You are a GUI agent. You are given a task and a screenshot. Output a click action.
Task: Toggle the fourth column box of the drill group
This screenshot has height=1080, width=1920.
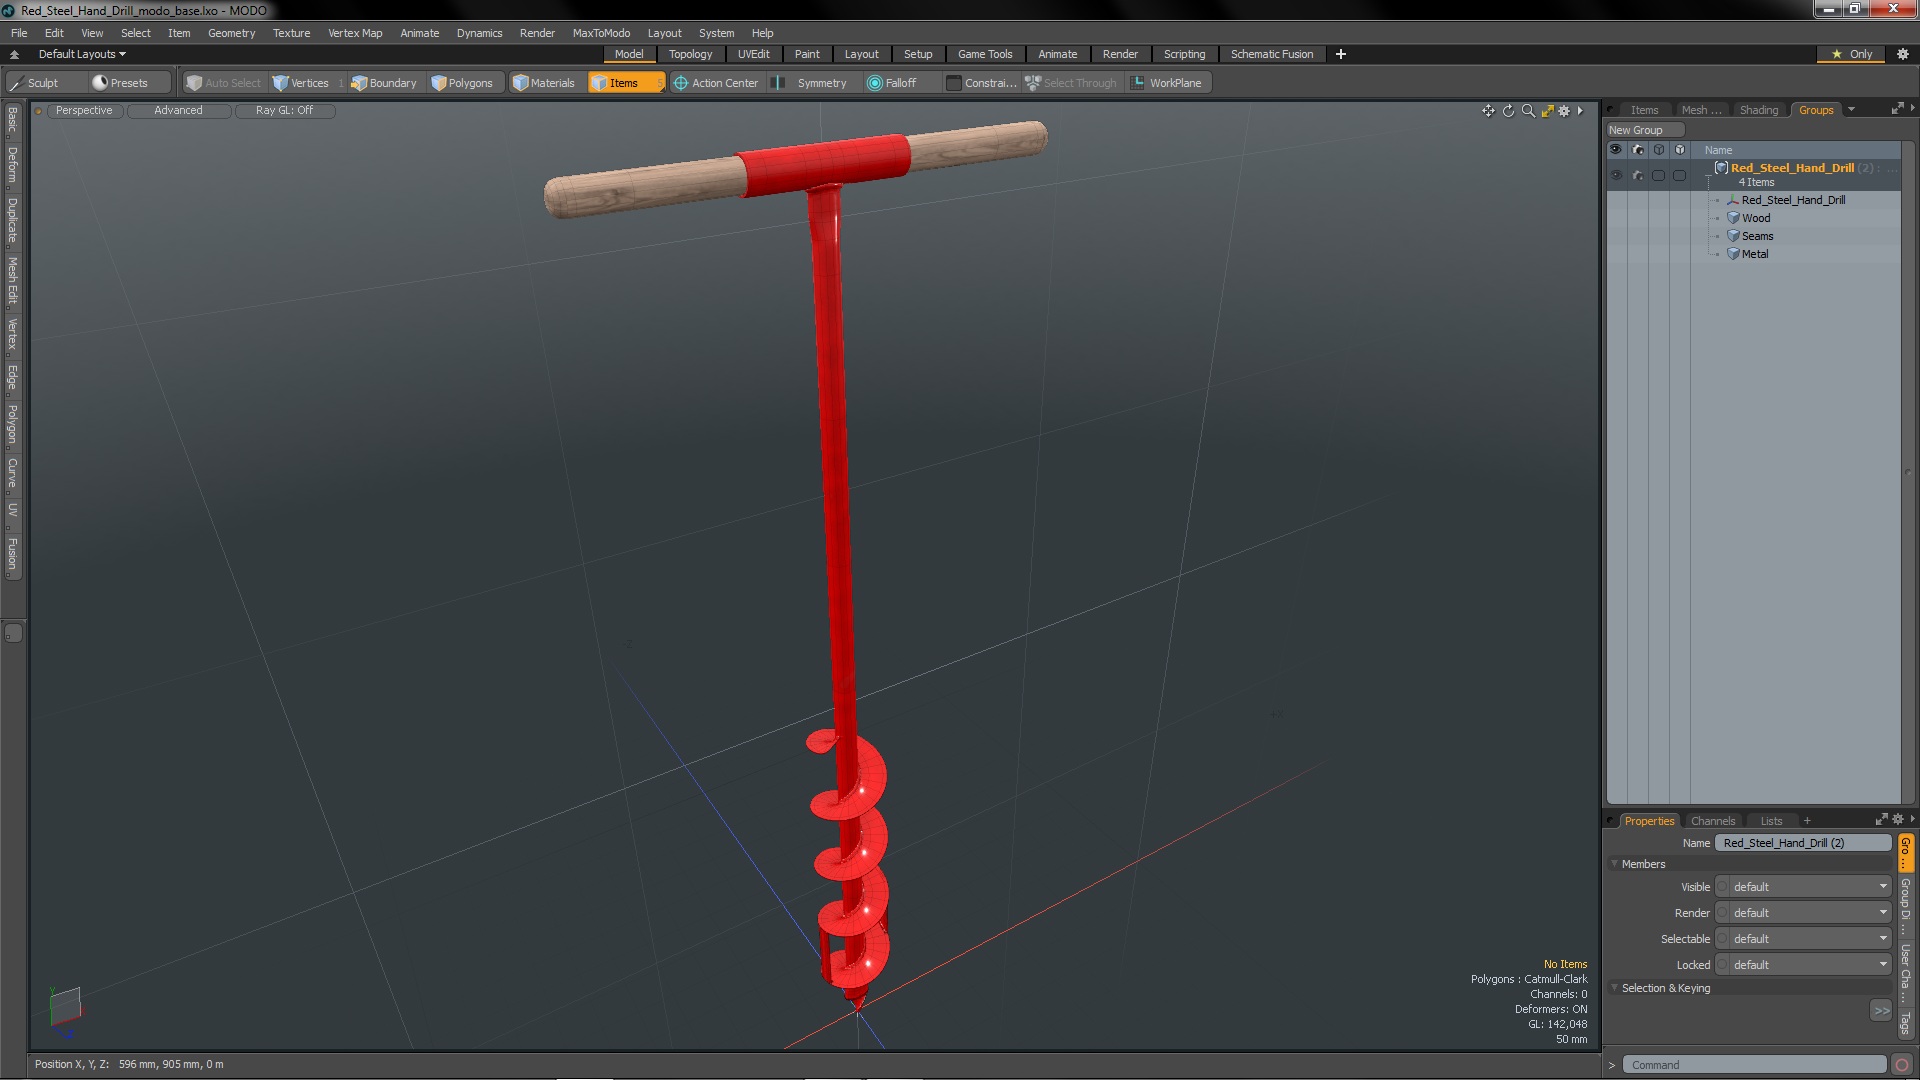click(1680, 175)
